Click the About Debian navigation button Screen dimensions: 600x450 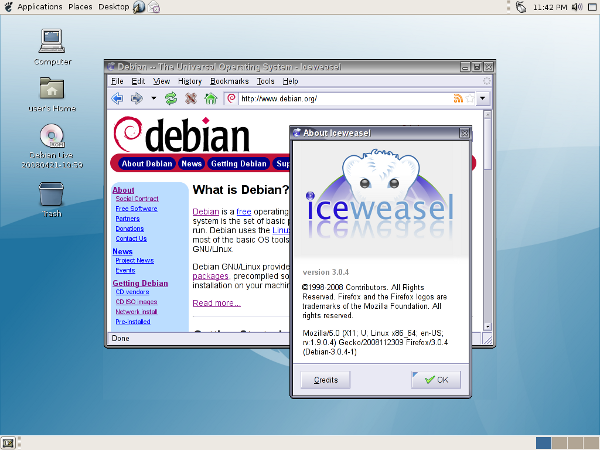[x=146, y=163]
